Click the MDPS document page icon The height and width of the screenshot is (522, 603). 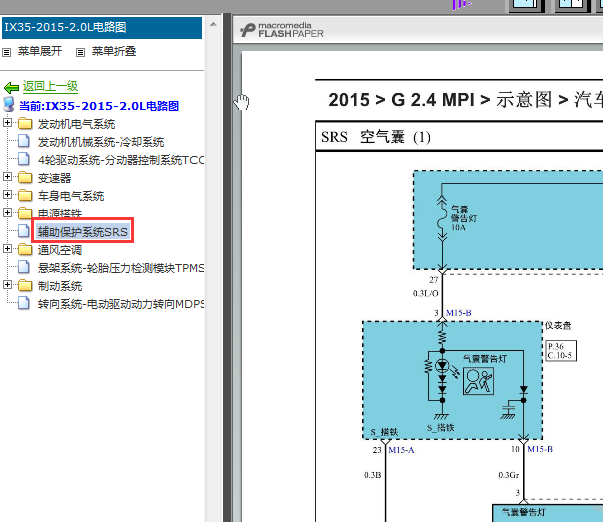click(x=24, y=303)
